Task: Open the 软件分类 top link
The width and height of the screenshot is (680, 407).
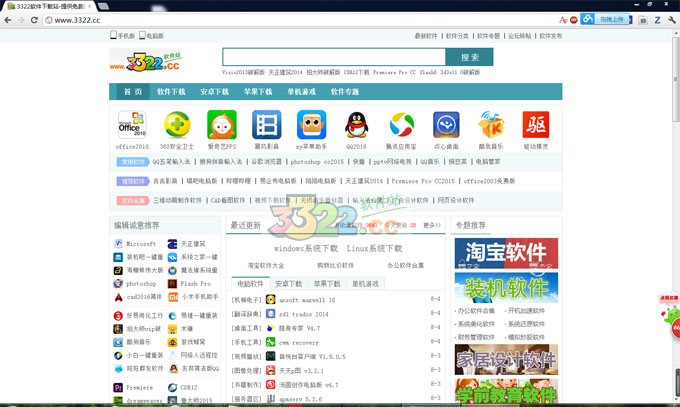Action: click(x=457, y=36)
